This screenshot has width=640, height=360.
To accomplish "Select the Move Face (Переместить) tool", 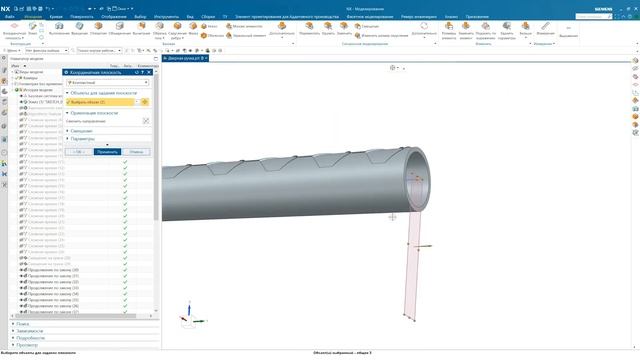I will point(309,29).
